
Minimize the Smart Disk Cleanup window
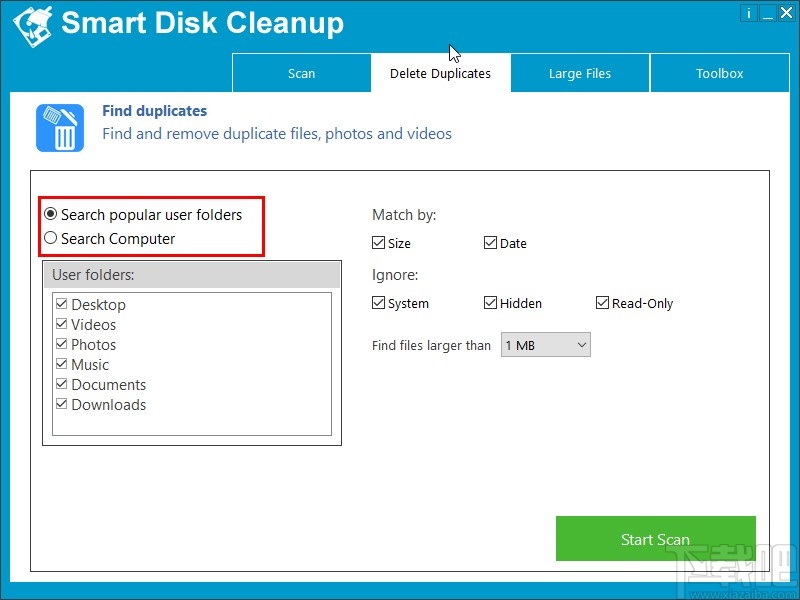(x=767, y=13)
